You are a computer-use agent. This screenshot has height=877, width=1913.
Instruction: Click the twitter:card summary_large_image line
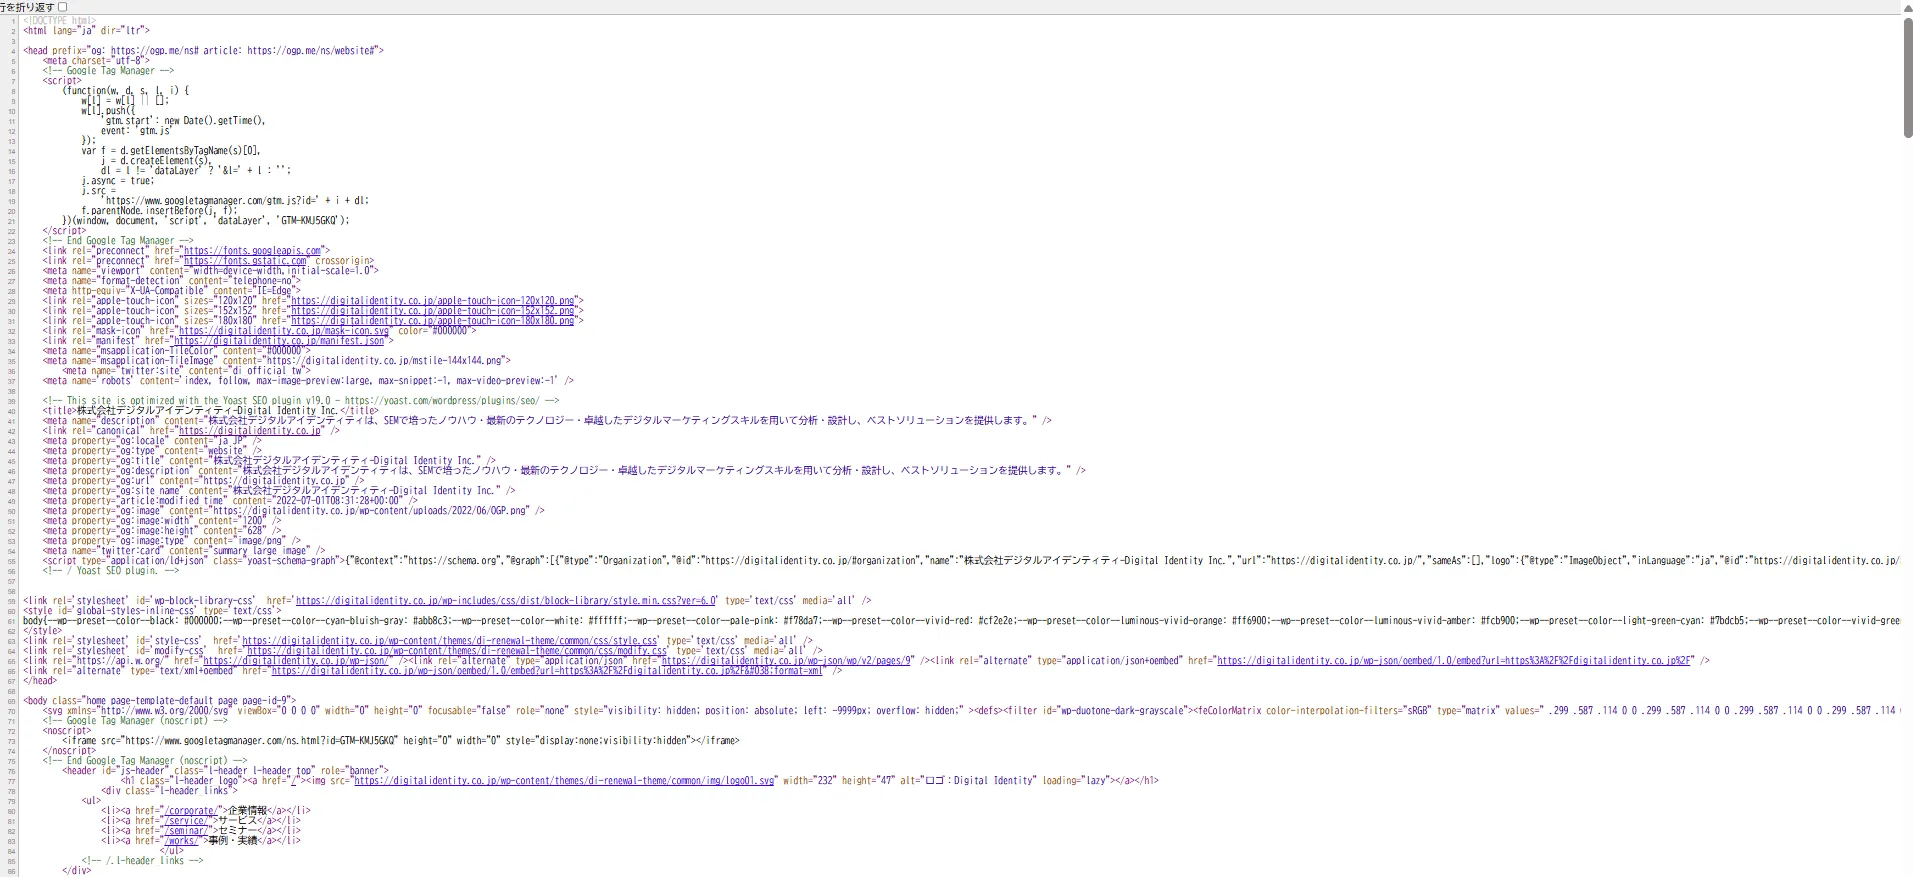(x=184, y=551)
